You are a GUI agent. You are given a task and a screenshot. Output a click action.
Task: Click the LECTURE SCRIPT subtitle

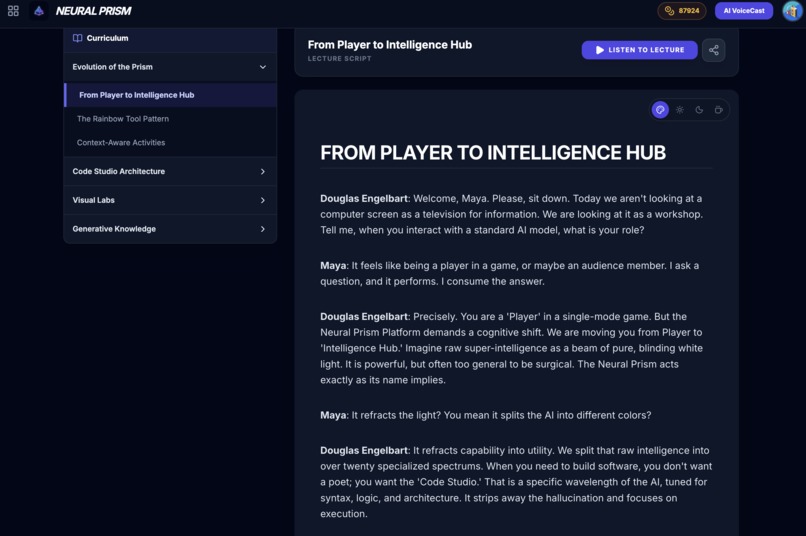(x=339, y=59)
